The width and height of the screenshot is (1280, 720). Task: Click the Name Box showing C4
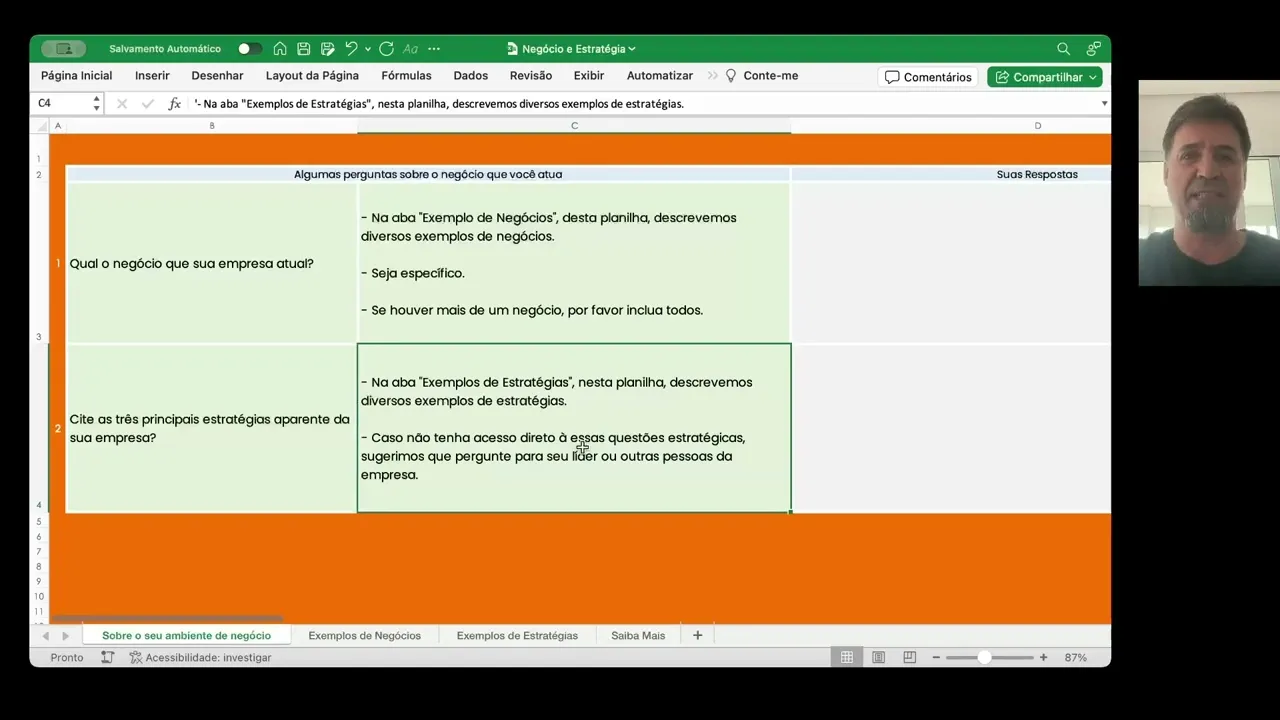(x=62, y=103)
